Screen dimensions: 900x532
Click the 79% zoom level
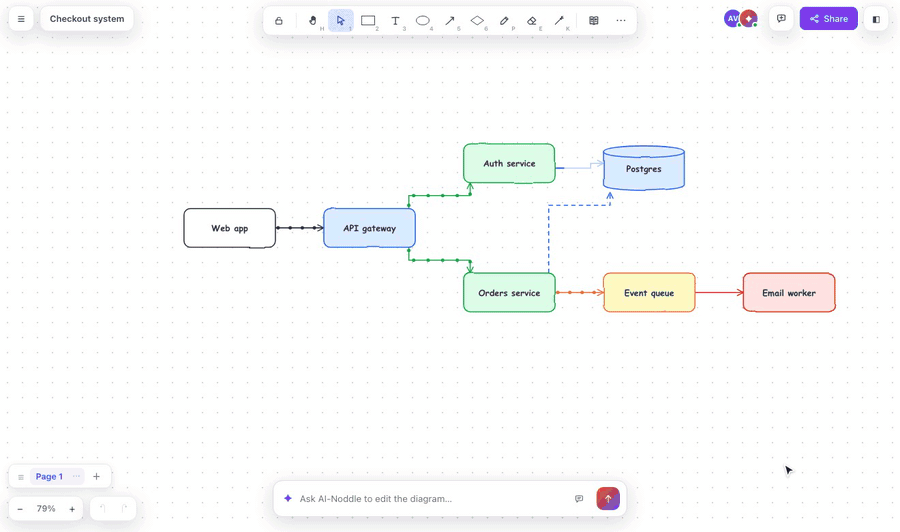click(x=46, y=508)
